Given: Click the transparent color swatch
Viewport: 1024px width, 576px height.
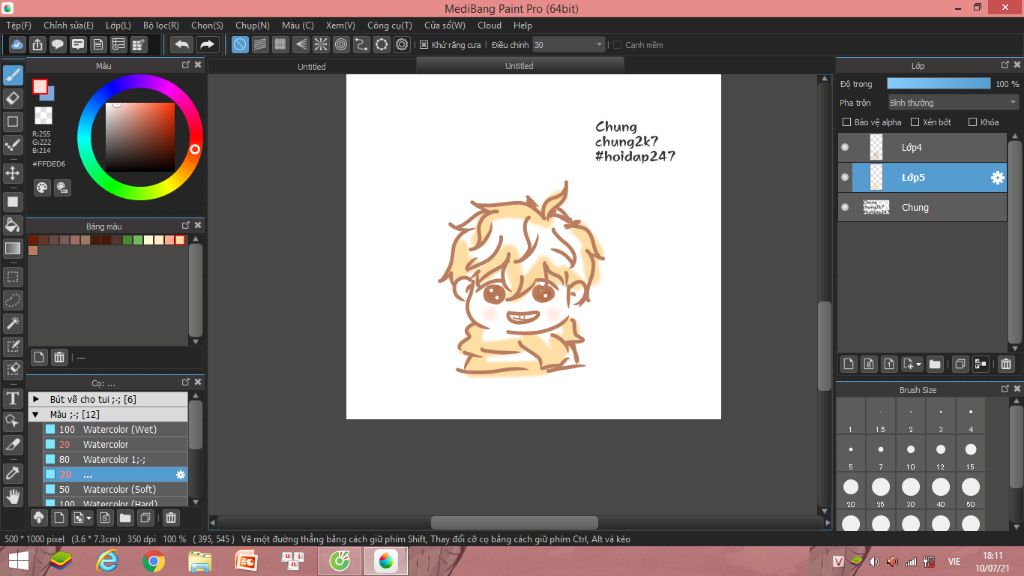Looking at the screenshot, I should (x=43, y=116).
